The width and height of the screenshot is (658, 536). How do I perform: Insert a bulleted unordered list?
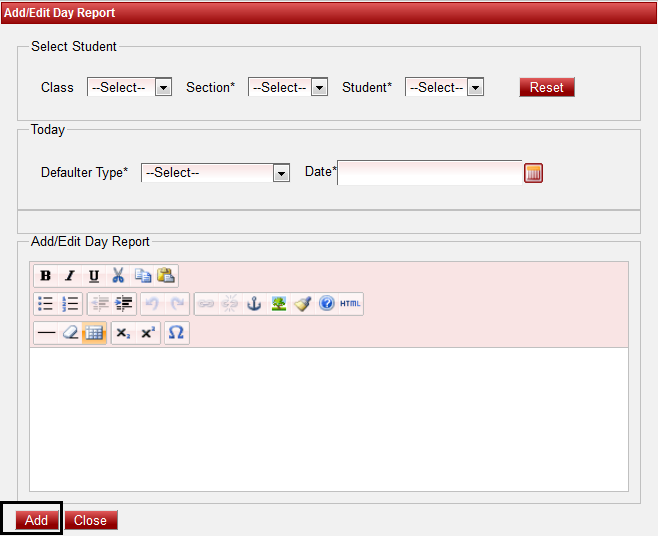pyautogui.click(x=46, y=304)
